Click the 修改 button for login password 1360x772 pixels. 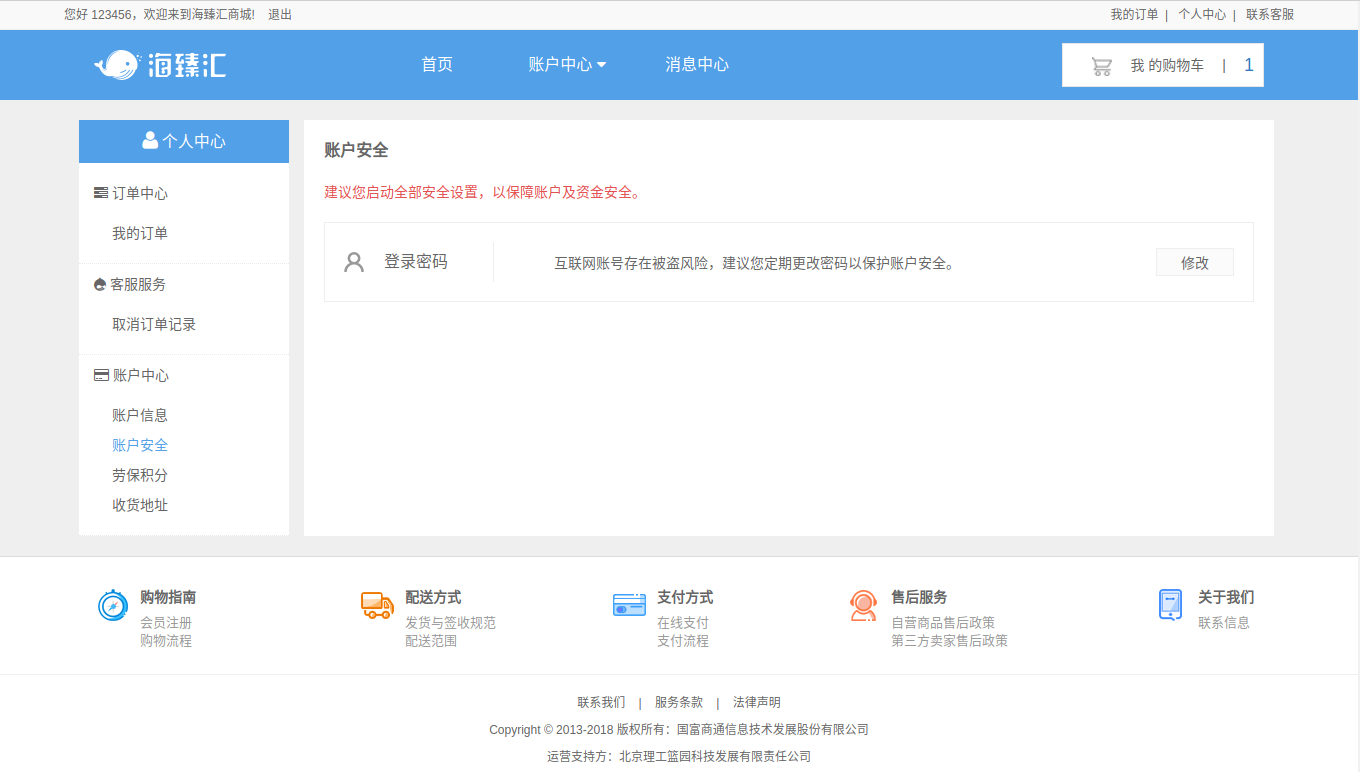pyautogui.click(x=1195, y=262)
